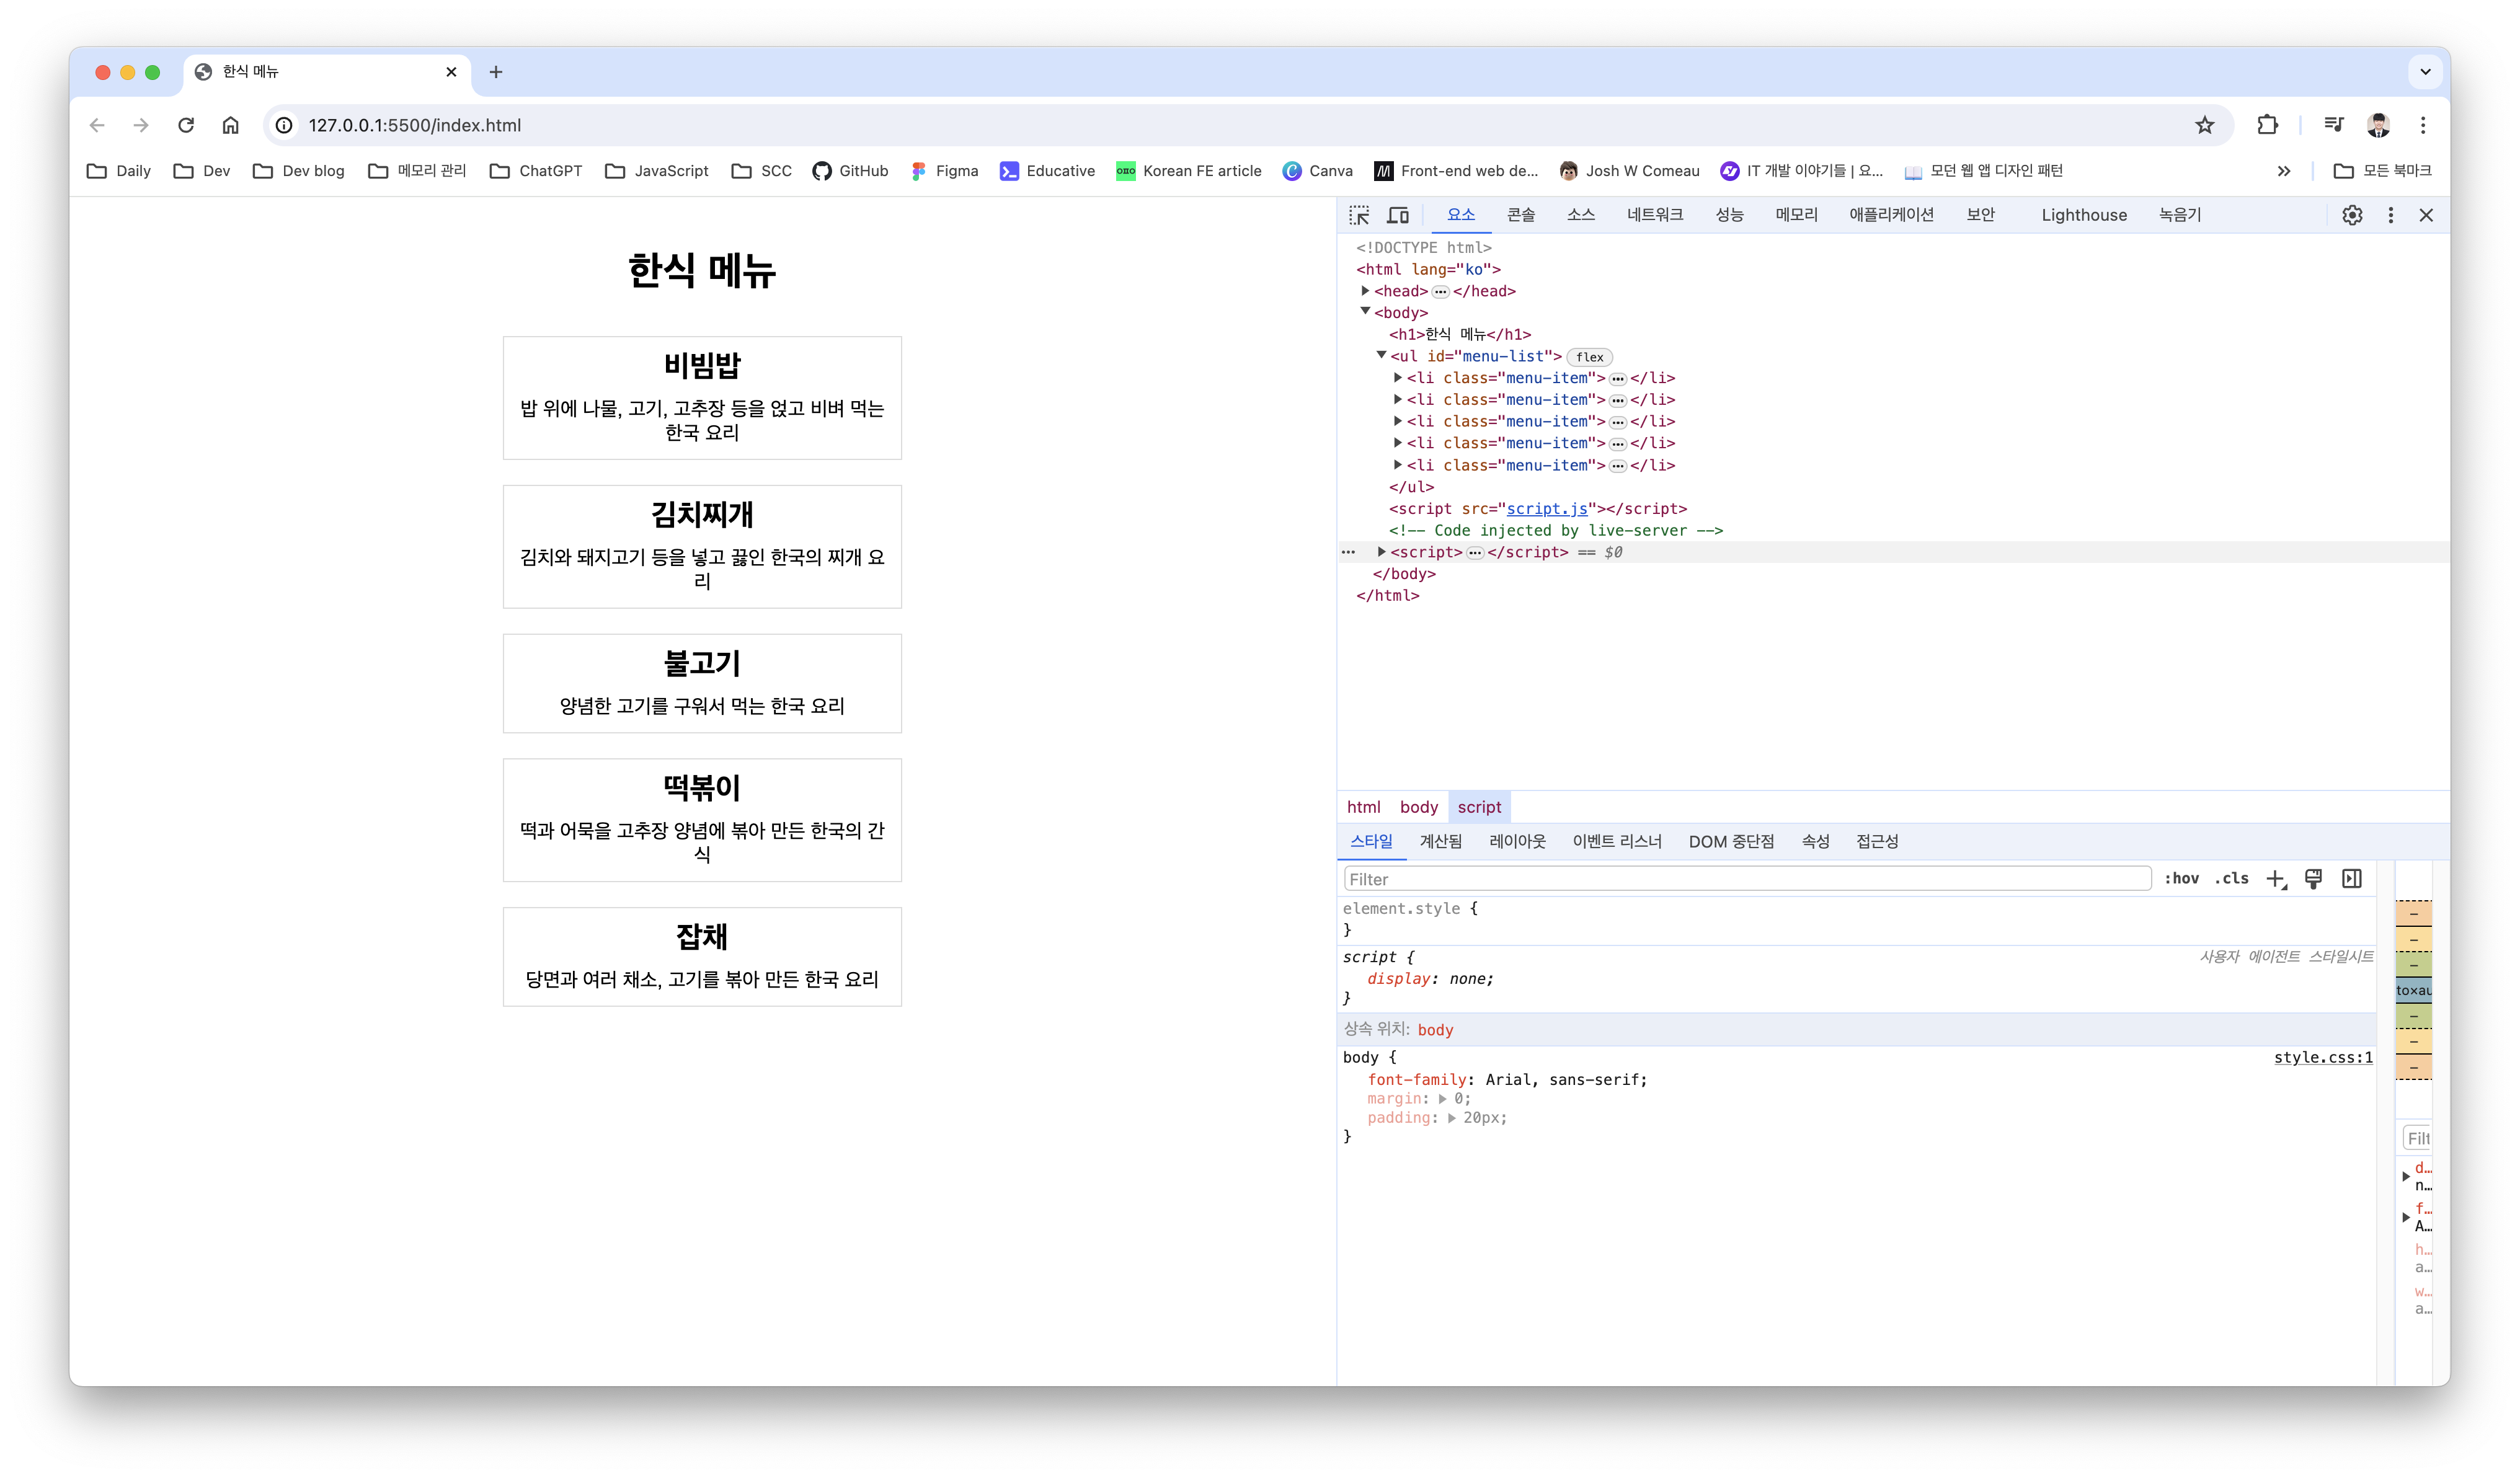
Task: Open Chrome three-dot menu
Action: pos(2423,125)
